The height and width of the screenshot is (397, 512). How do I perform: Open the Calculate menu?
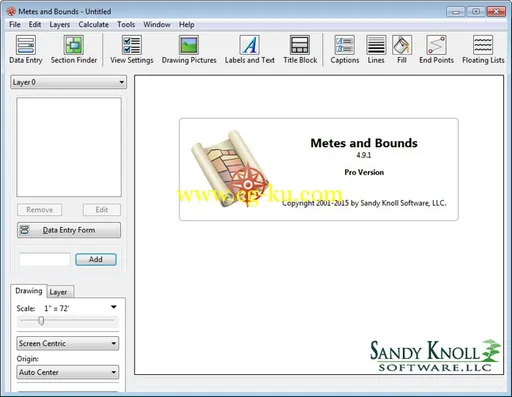pos(93,25)
